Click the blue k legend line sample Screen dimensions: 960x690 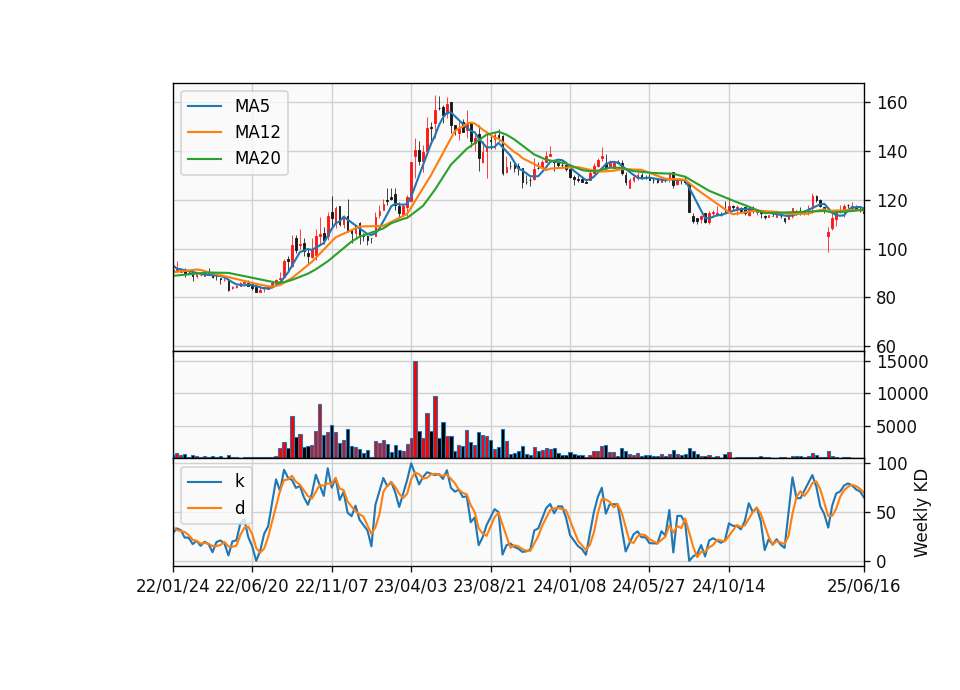[204, 481]
